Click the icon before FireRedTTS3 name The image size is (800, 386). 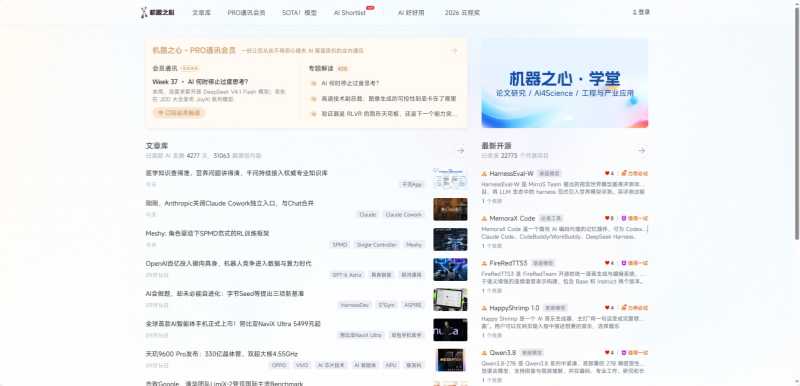tap(484, 263)
